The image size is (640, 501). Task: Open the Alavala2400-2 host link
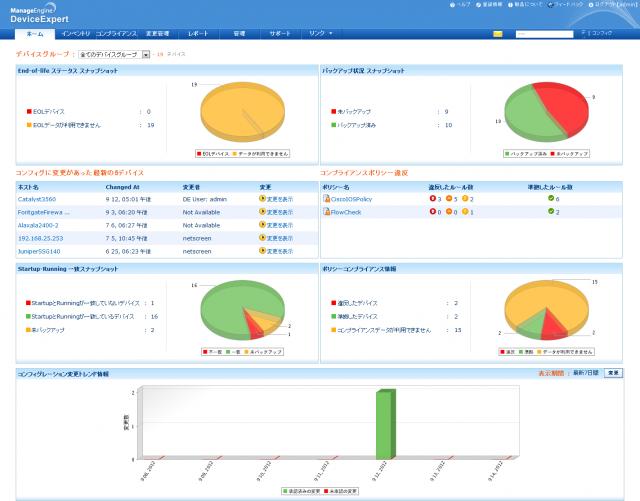pos(38,225)
